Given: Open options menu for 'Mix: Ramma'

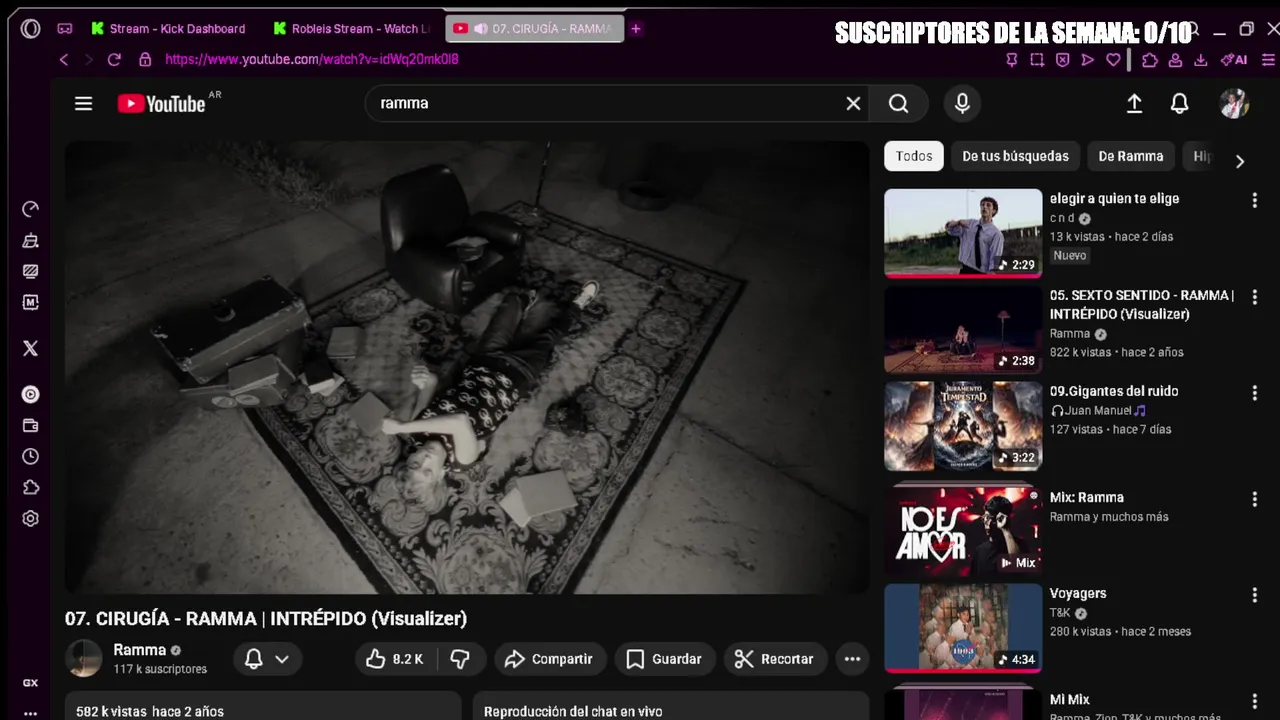Looking at the screenshot, I should [1254, 499].
